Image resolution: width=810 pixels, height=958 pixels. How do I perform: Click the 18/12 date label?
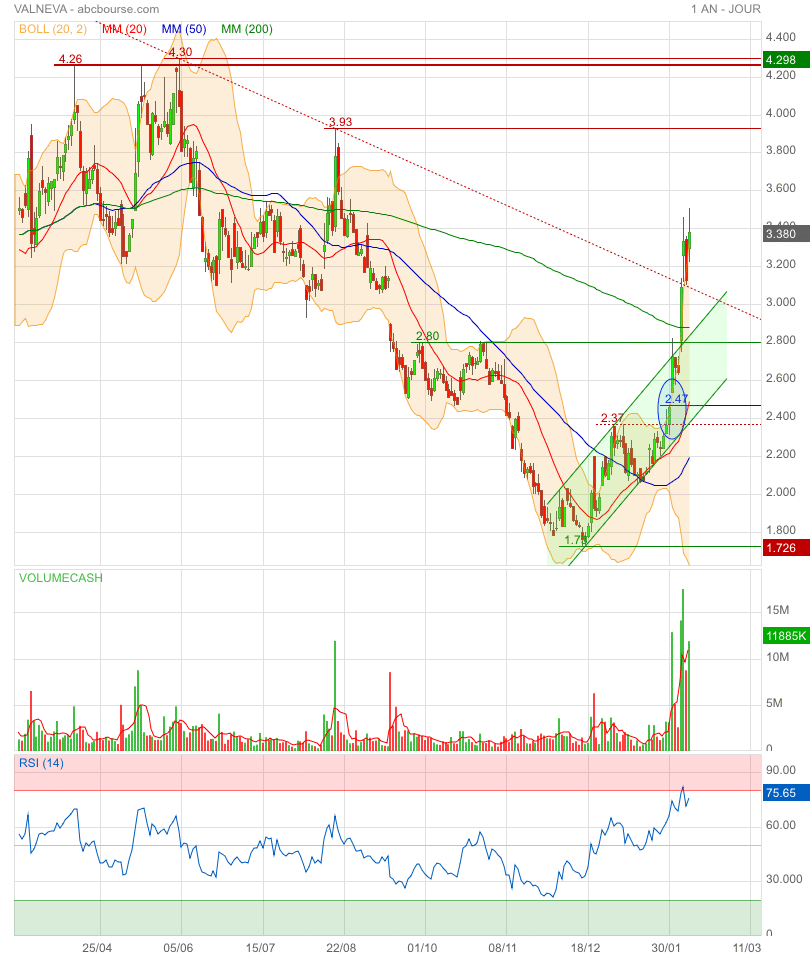click(585, 948)
